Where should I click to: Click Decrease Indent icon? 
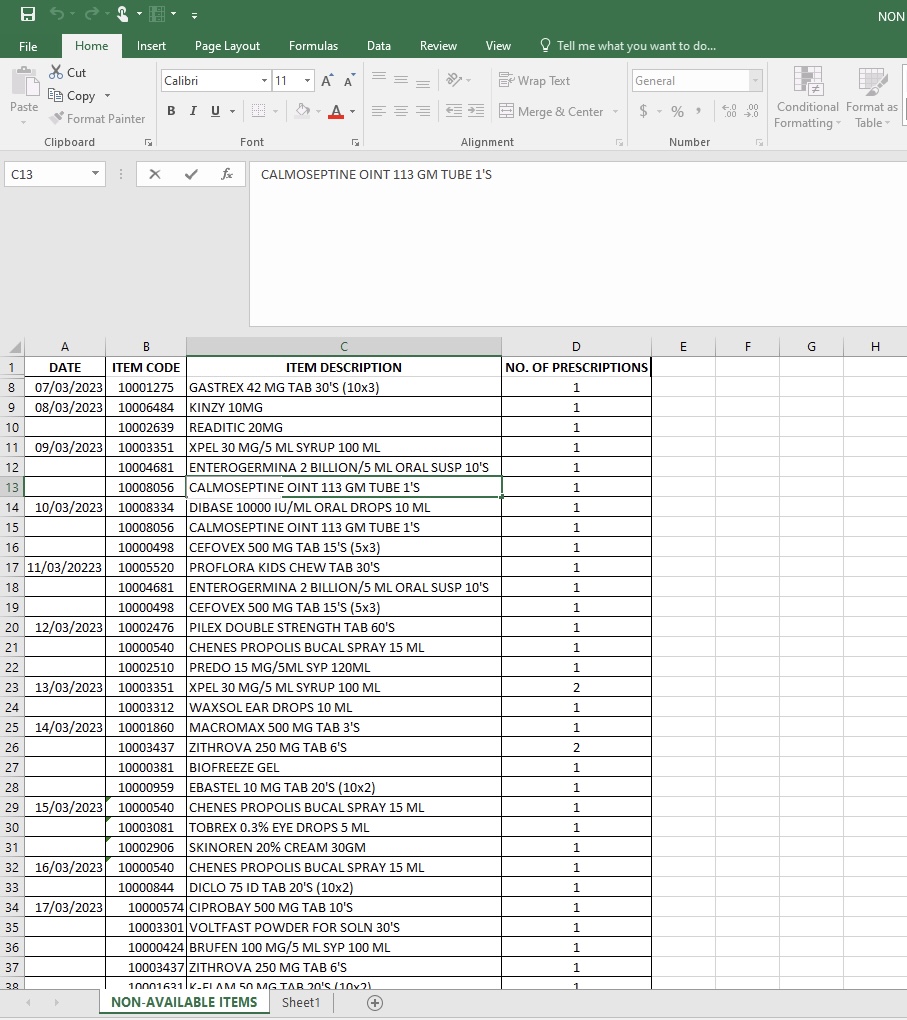tap(454, 111)
